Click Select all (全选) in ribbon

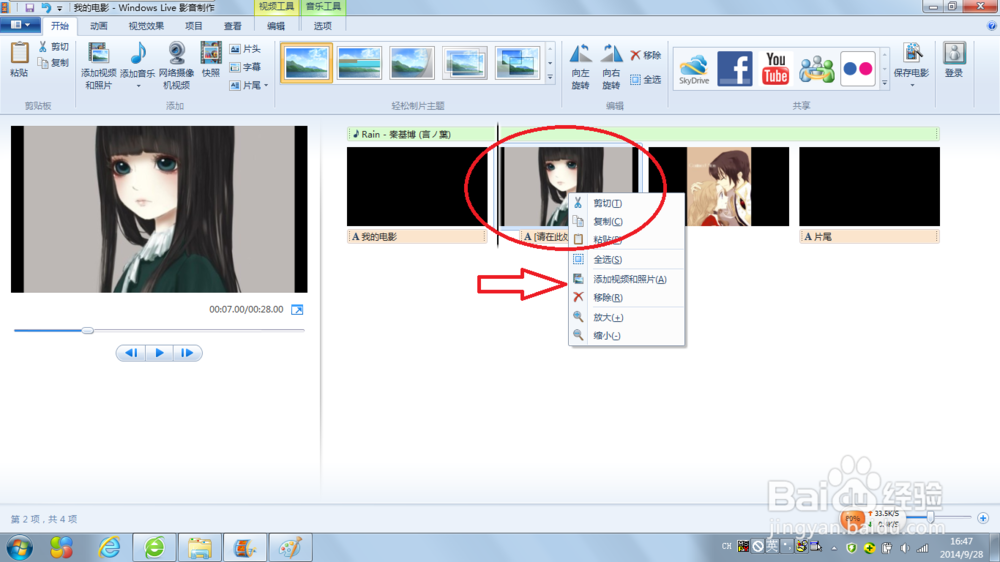click(645, 80)
